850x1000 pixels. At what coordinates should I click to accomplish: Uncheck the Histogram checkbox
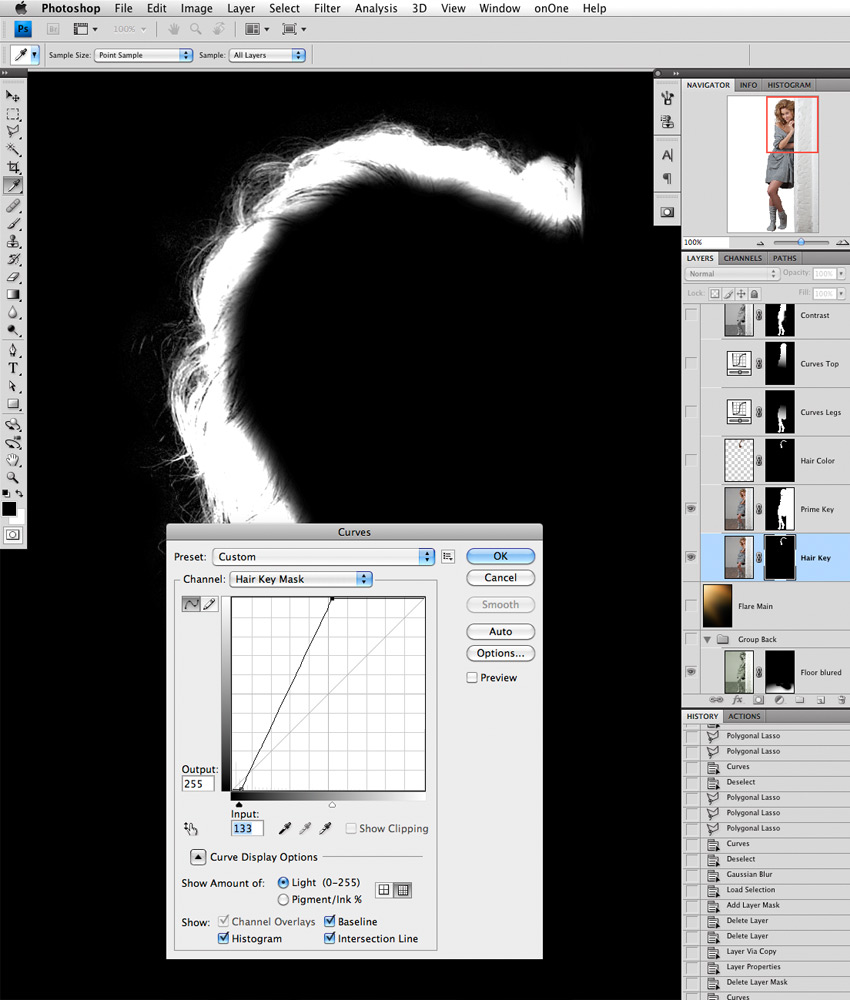pos(223,939)
